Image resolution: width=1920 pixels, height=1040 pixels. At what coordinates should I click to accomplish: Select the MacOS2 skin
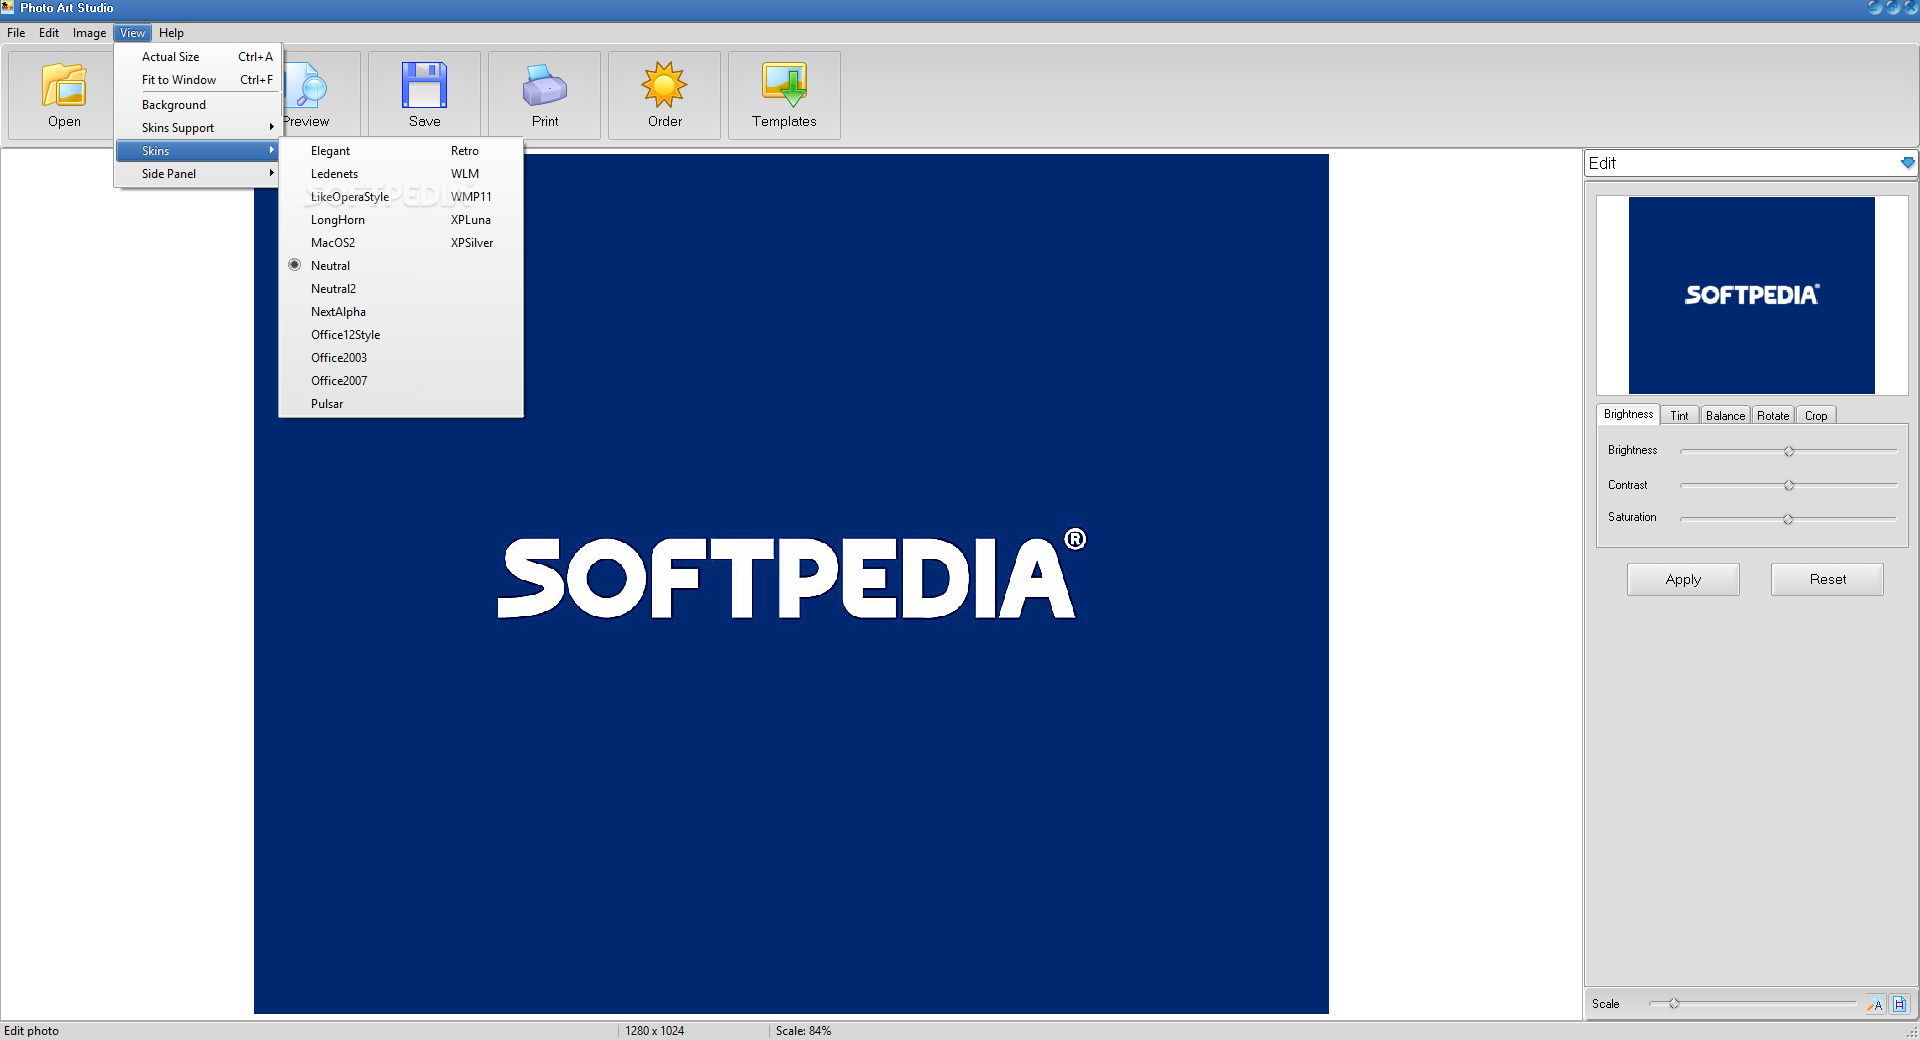[x=332, y=242]
